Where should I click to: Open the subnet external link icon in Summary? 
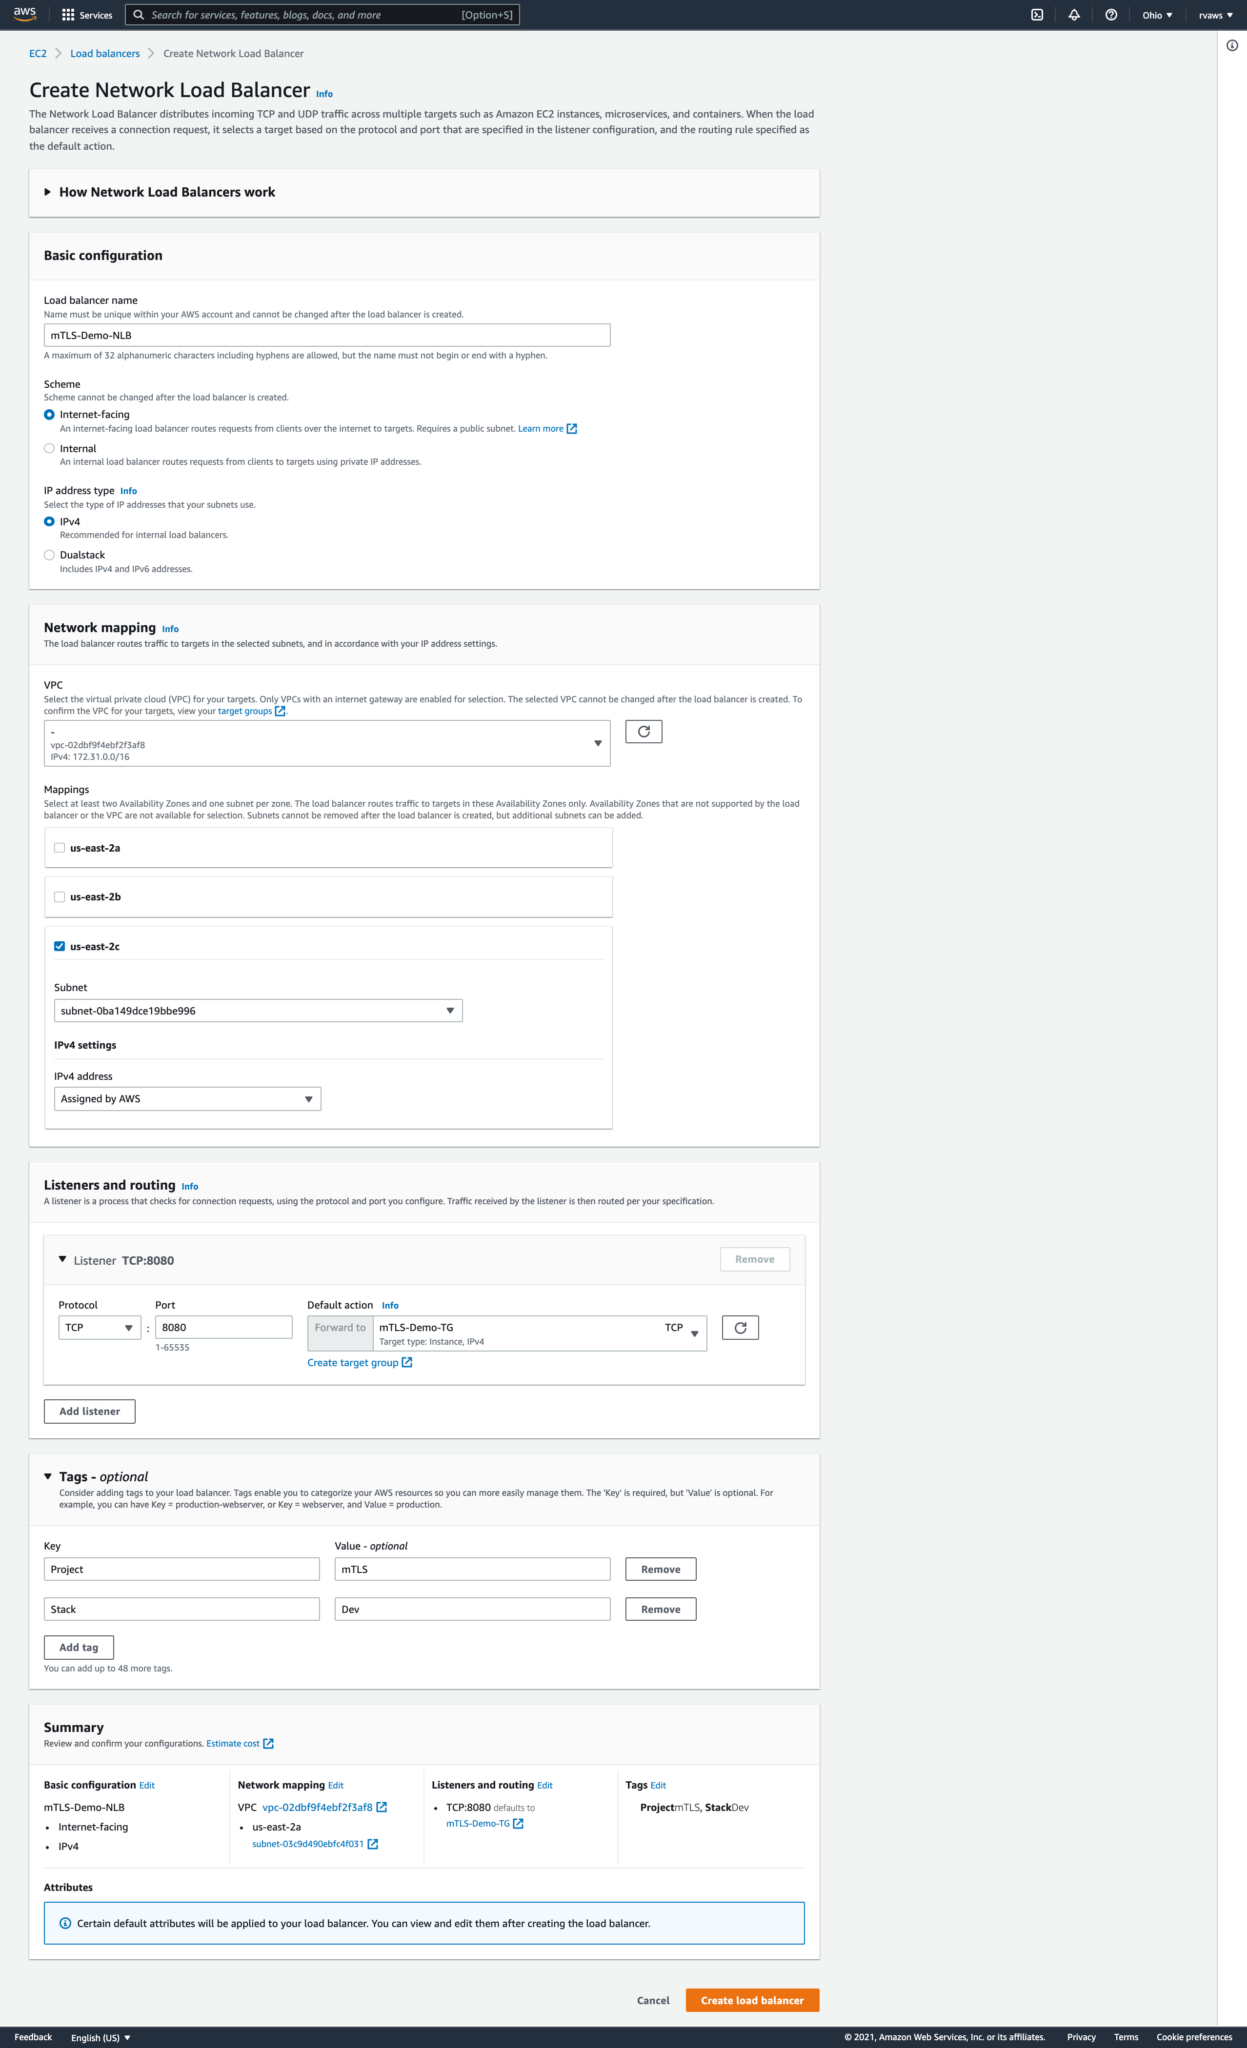click(373, 1844)
